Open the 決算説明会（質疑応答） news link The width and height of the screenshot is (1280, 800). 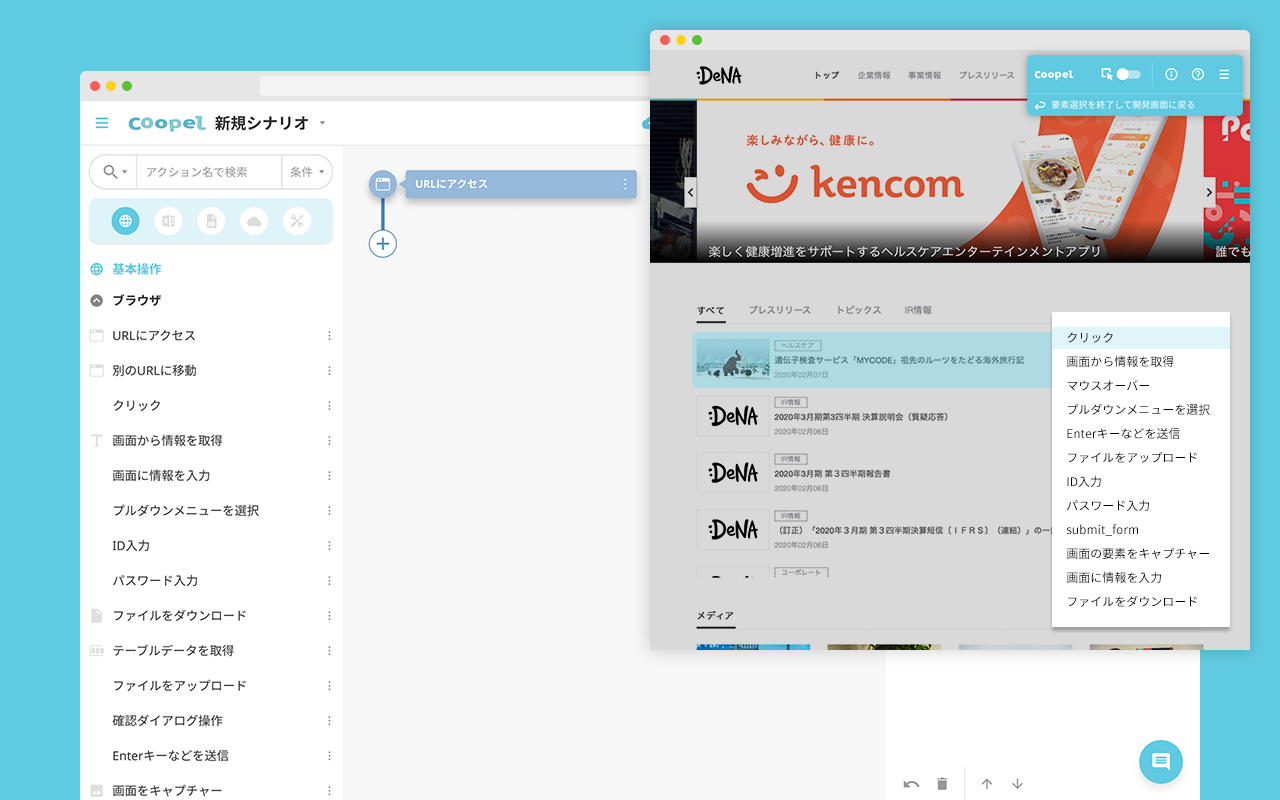tap(861, 416)
